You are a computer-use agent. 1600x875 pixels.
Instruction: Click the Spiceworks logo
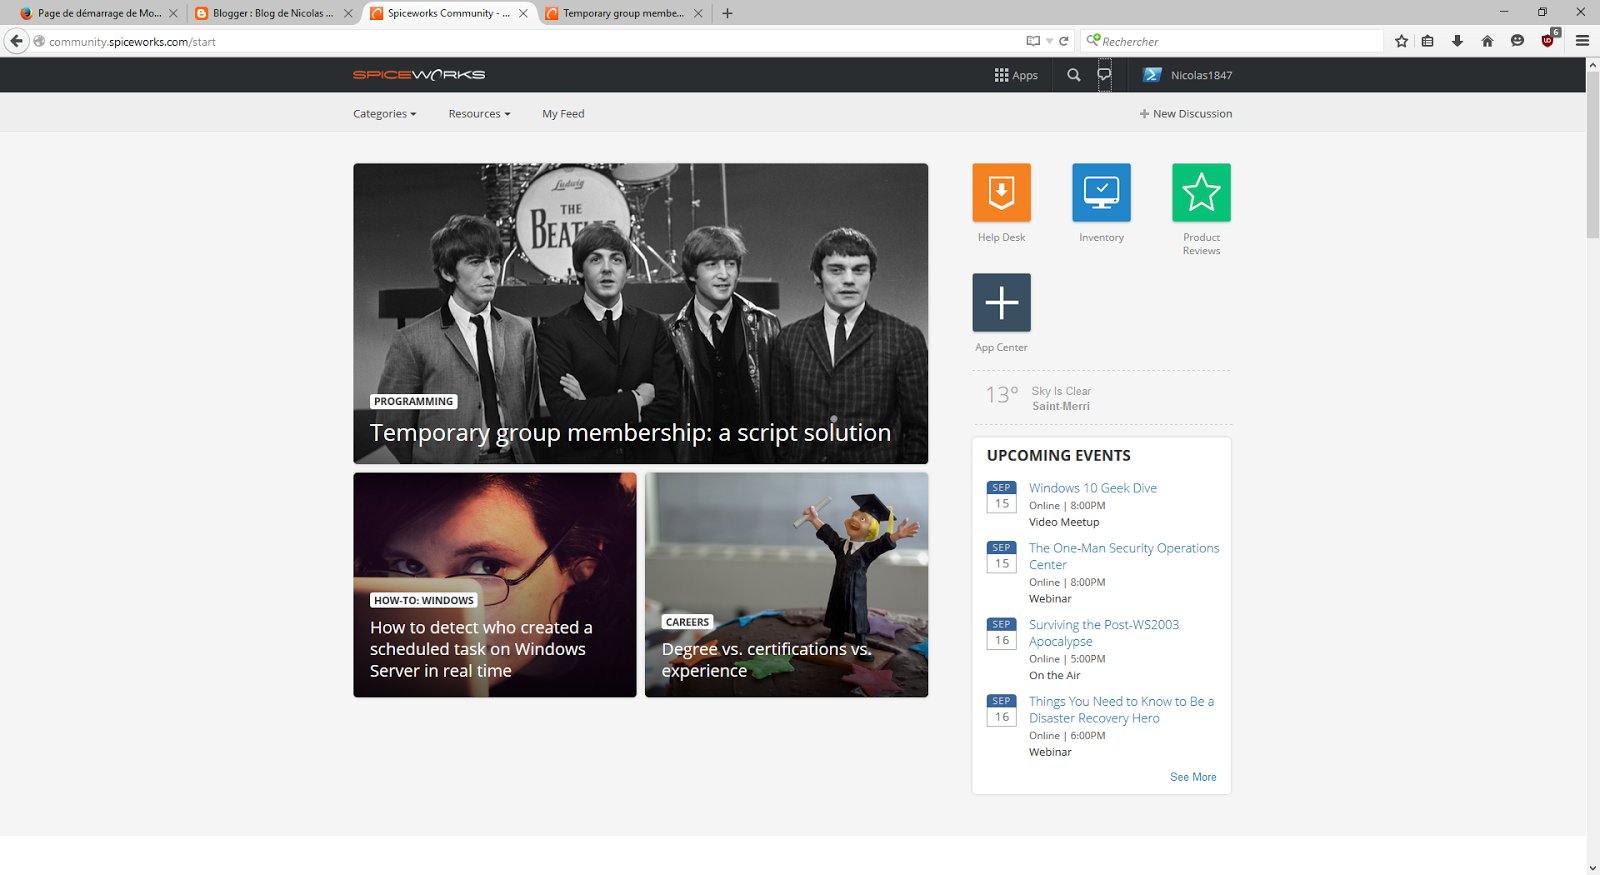(x=419, y=75)
